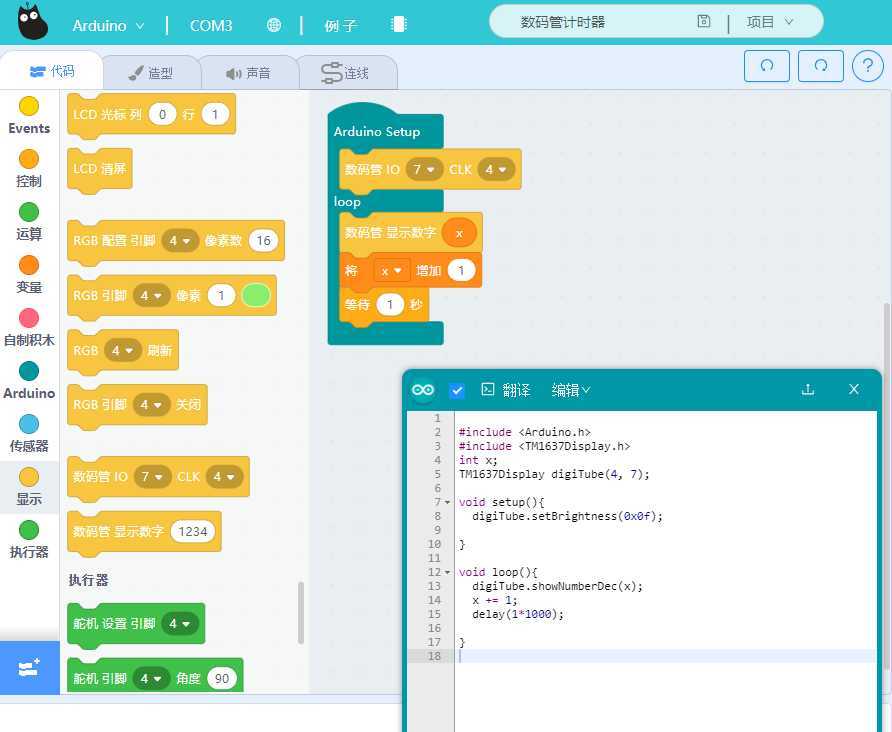This screenshot has height=732, width=892.
Task: Select the Arduino block category
Action: 29,381
